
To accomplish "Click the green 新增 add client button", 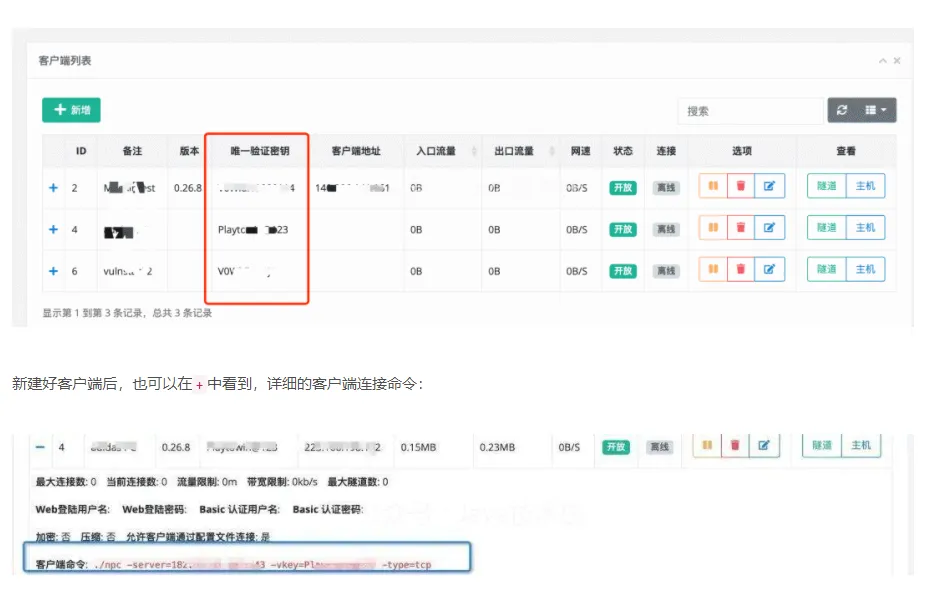I will coord(71,110).
